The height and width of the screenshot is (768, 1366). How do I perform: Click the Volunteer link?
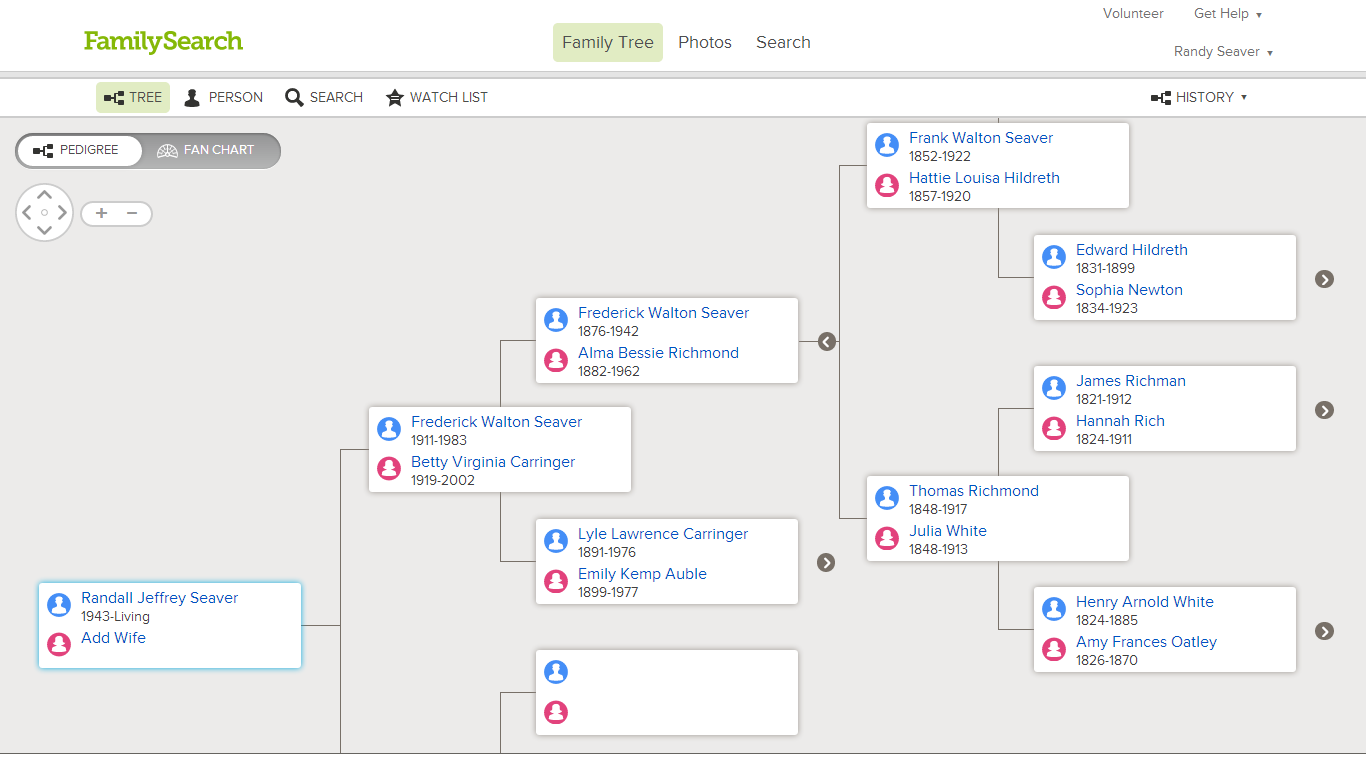(x=1133, y=14)
